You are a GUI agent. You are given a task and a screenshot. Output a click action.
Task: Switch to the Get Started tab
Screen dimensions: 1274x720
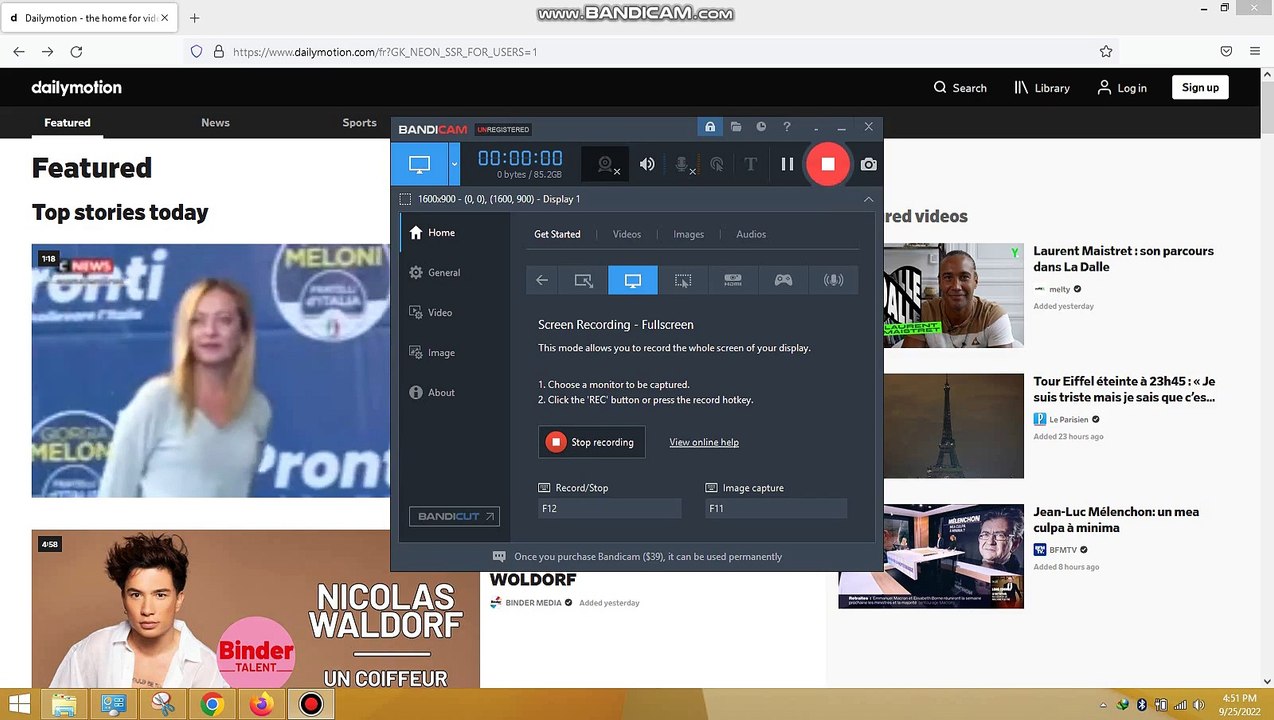click(557, 234)
